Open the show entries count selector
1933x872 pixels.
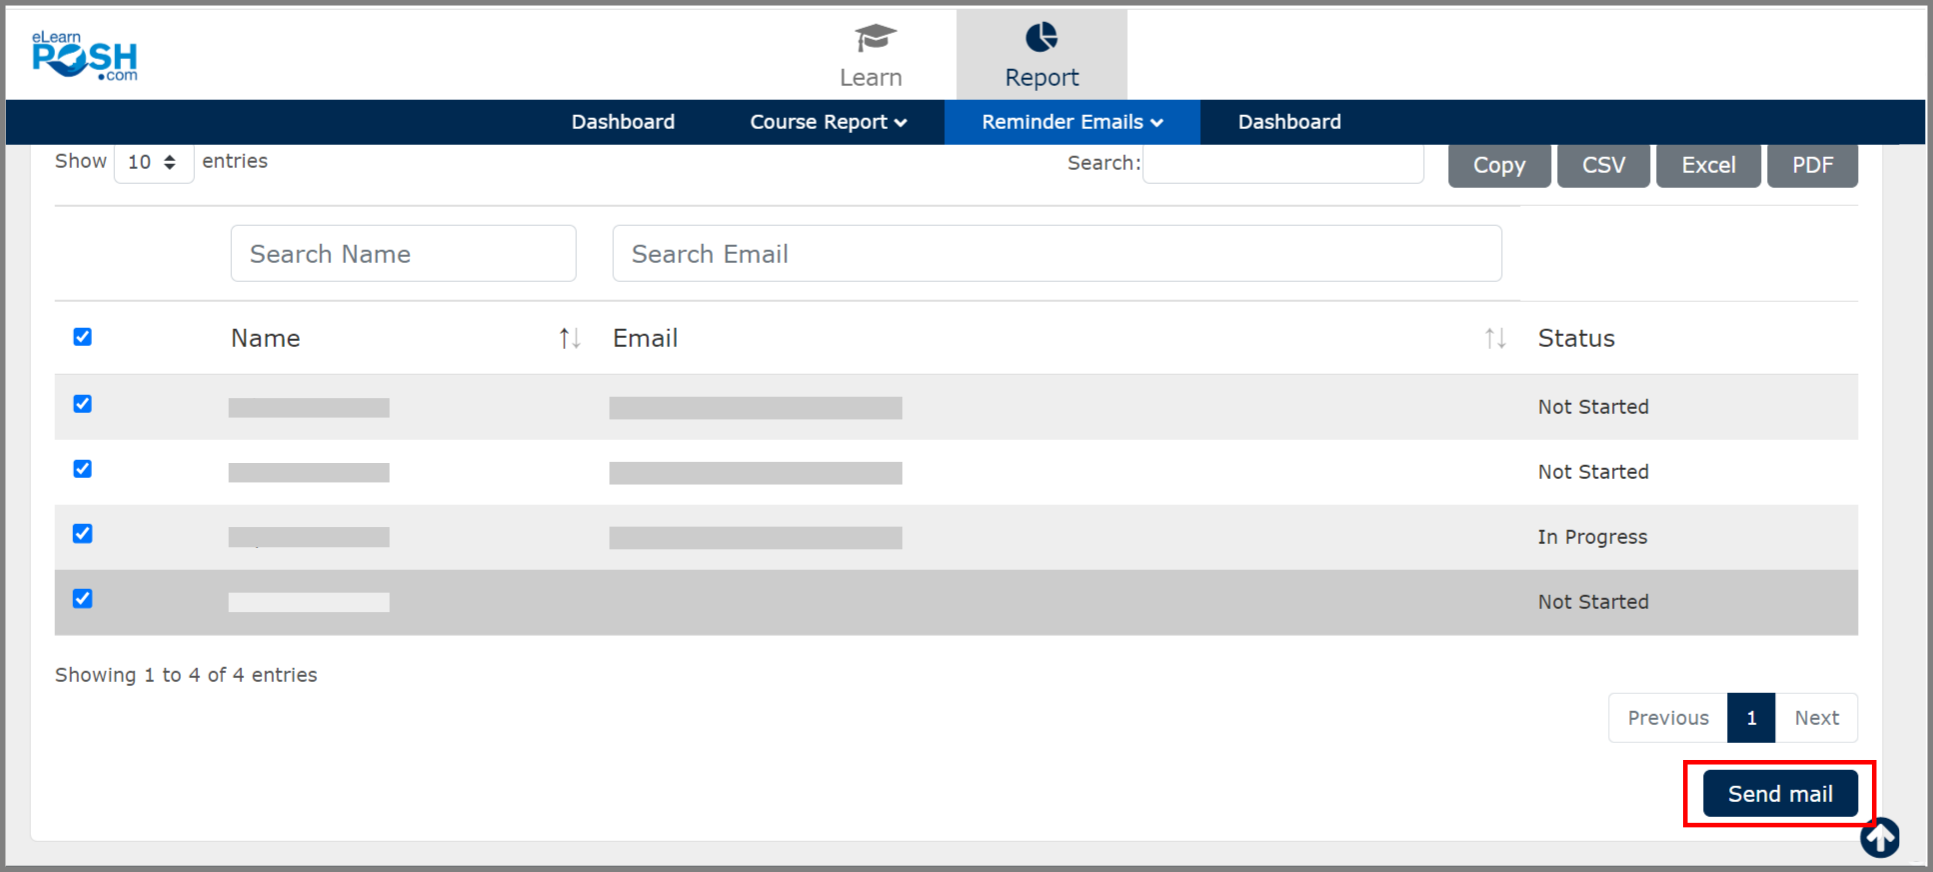[x=153, y=162]
